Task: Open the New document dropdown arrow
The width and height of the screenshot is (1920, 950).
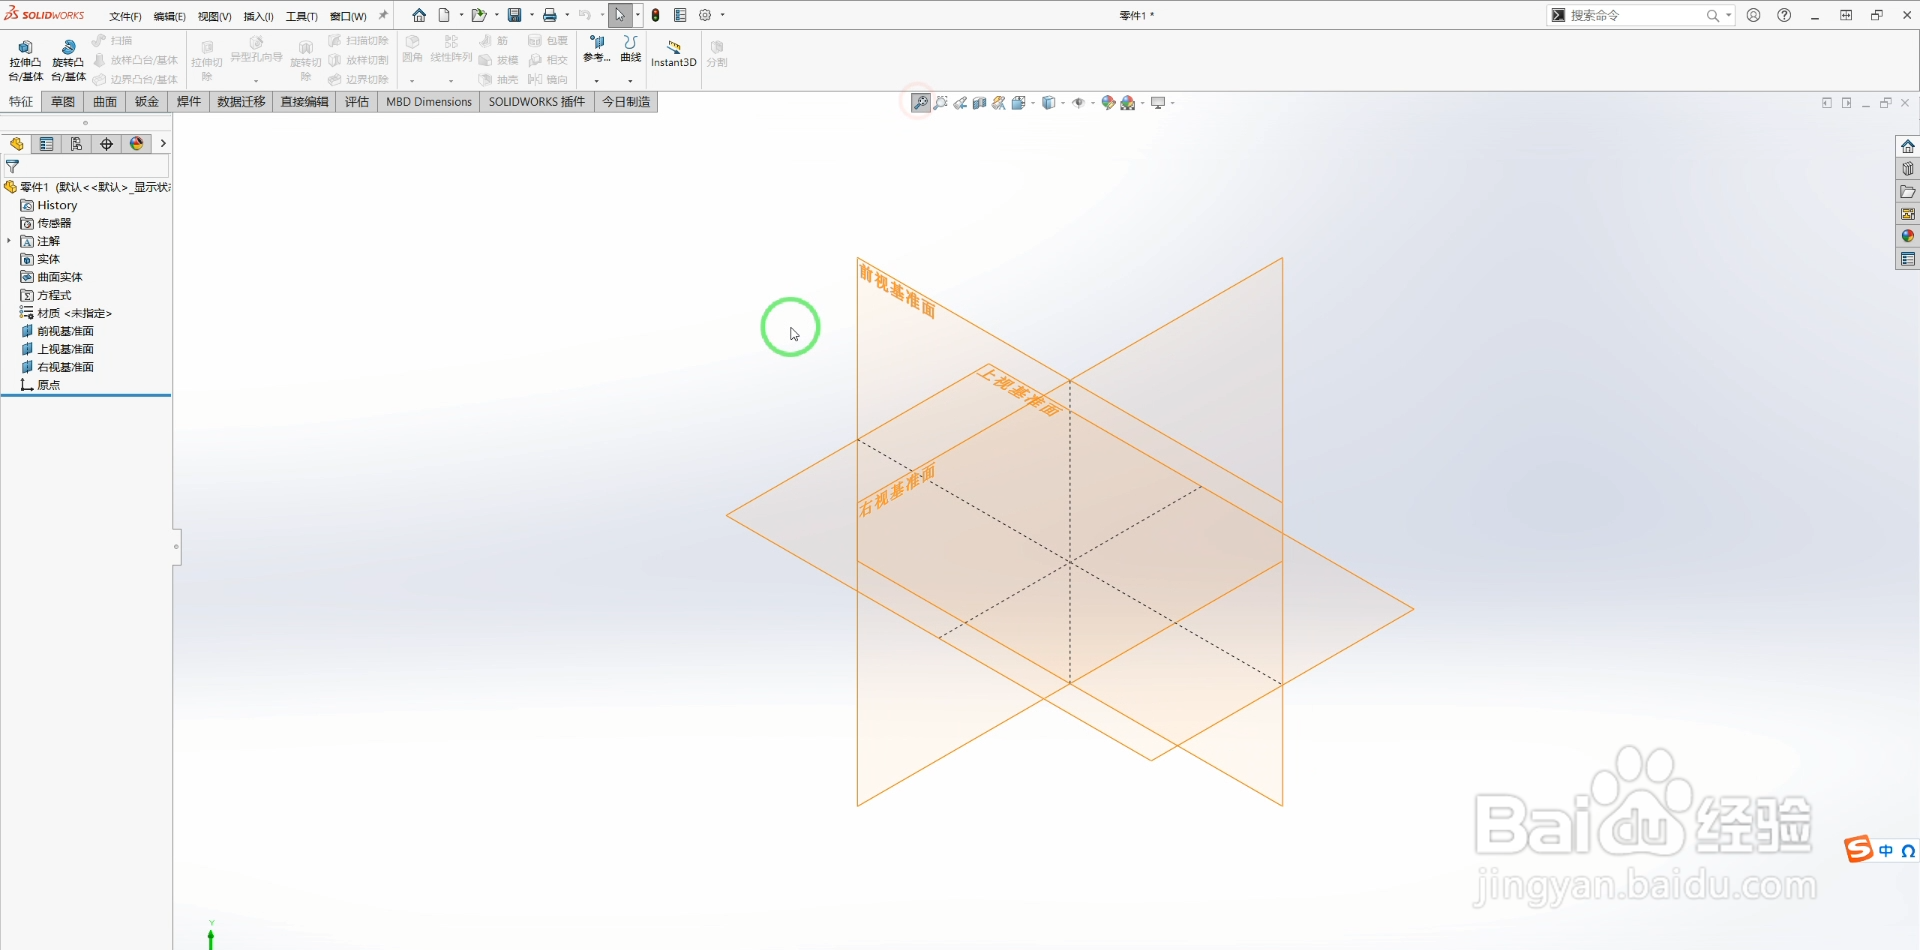Action: [461, 15]
